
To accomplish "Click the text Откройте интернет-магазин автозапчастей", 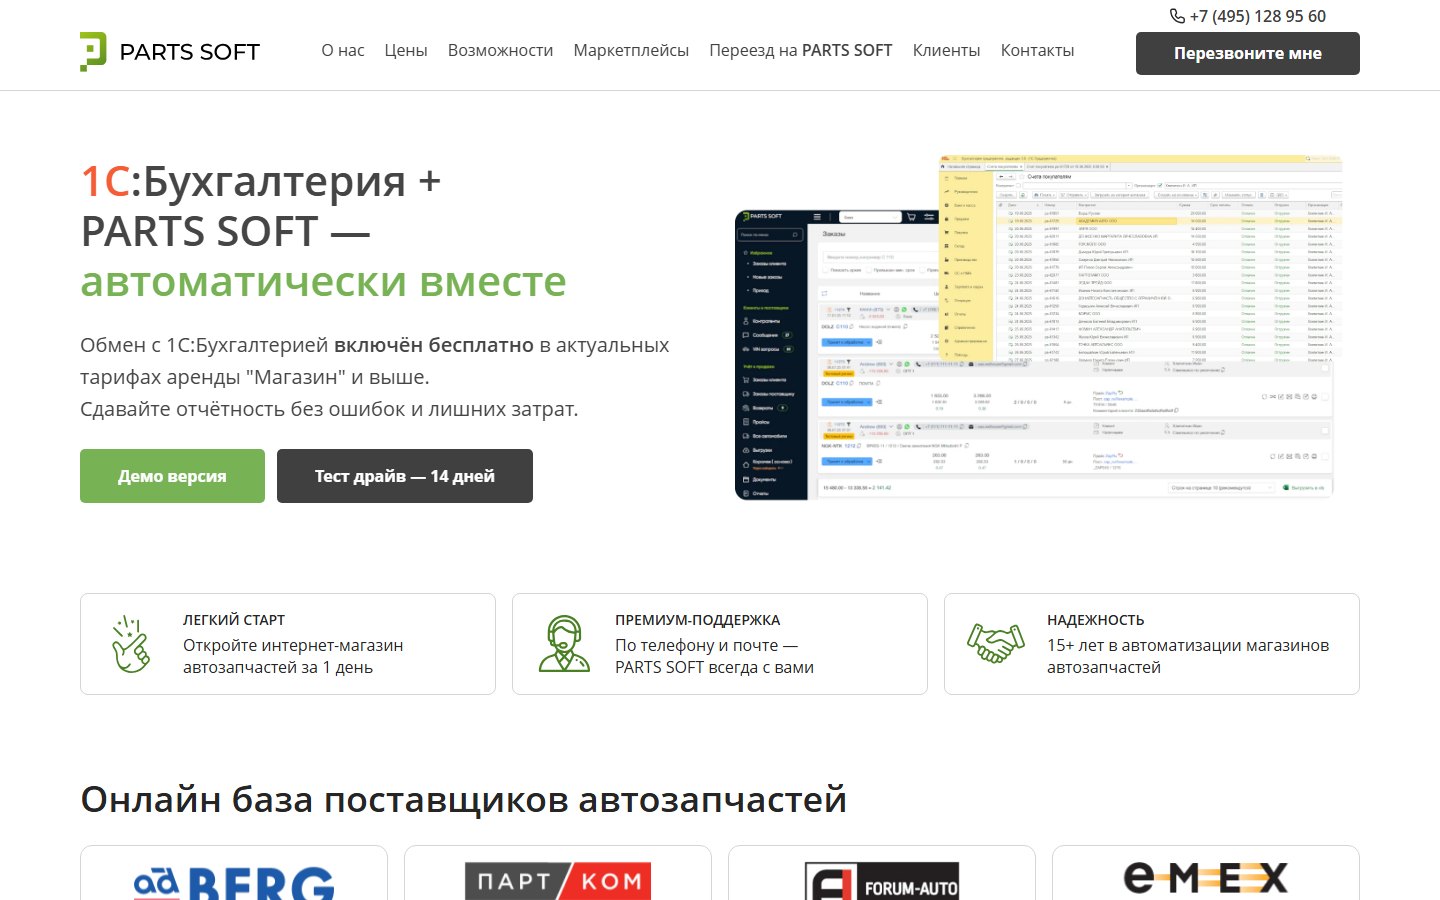I will point(293,657).
